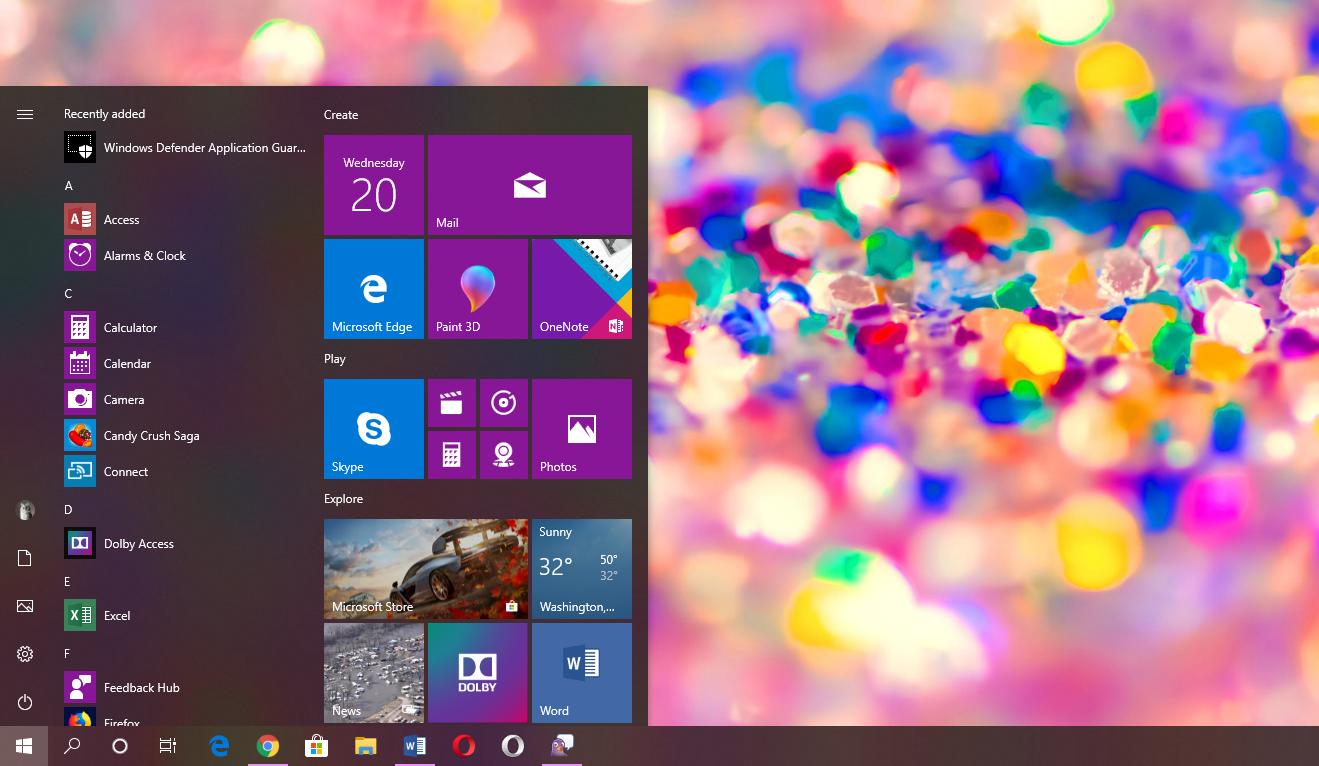Select the Play tile group title
Viewport: 1319px width, 766px height.
click(335, 359)
